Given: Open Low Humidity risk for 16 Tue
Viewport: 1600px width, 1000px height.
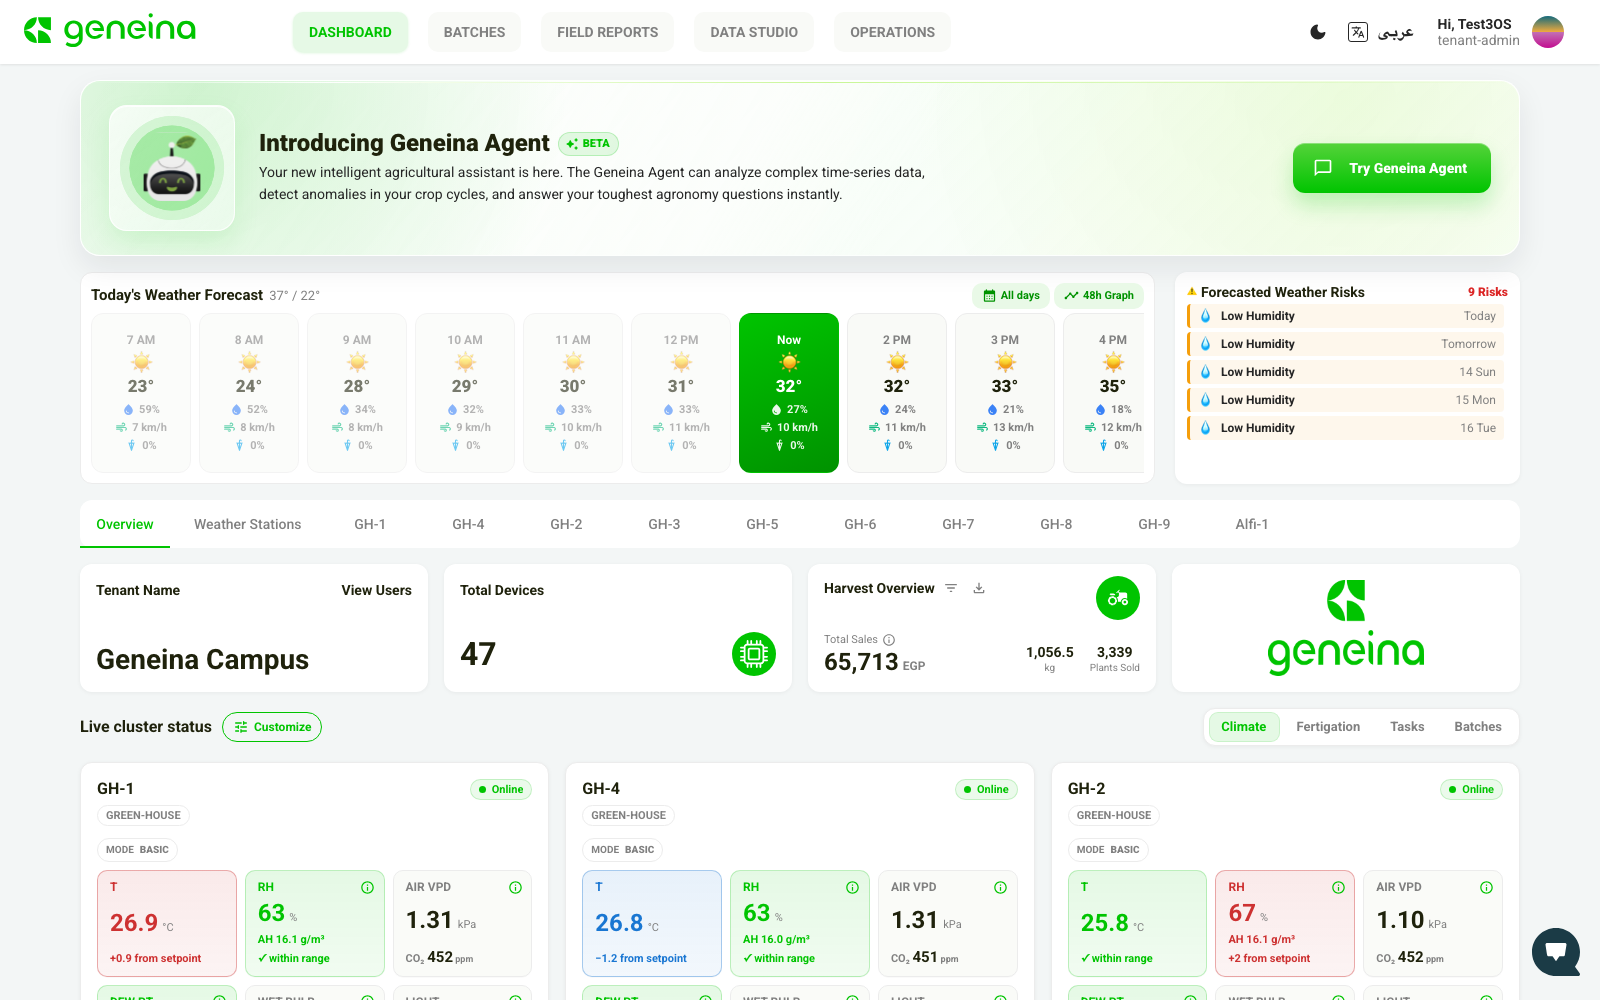Looking at the screenshot, I should coord(1346,428).
